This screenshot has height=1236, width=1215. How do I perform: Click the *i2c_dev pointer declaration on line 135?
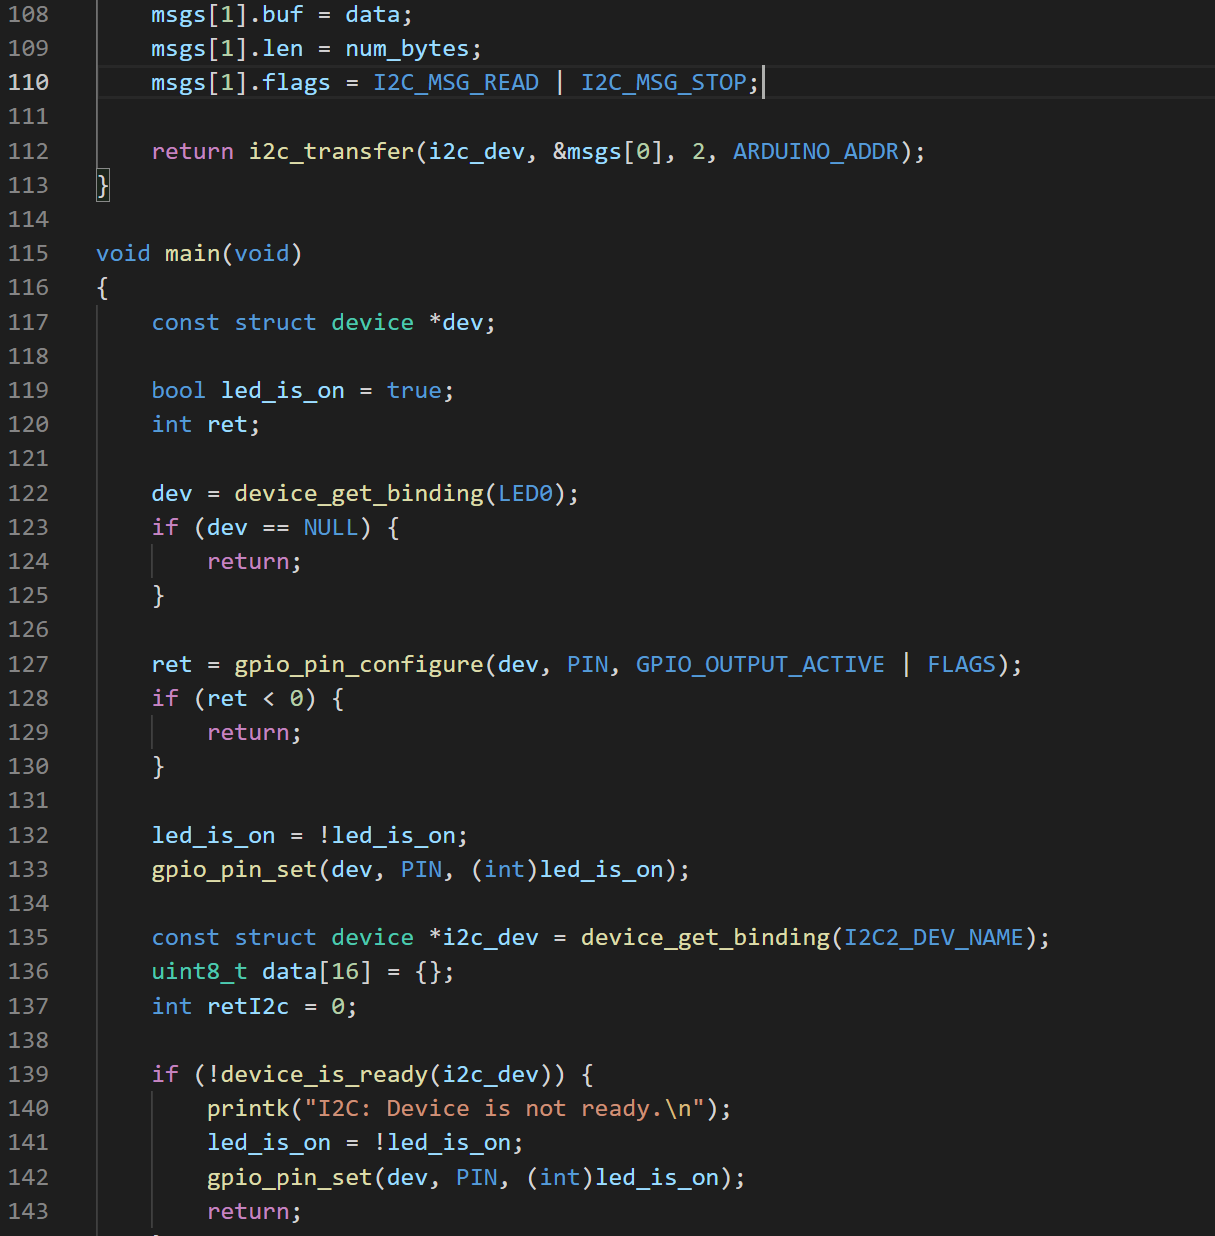484,937
